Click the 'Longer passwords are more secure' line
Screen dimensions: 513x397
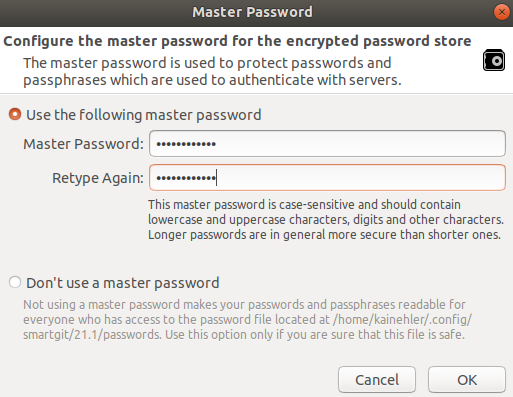[x=324, y=235]
